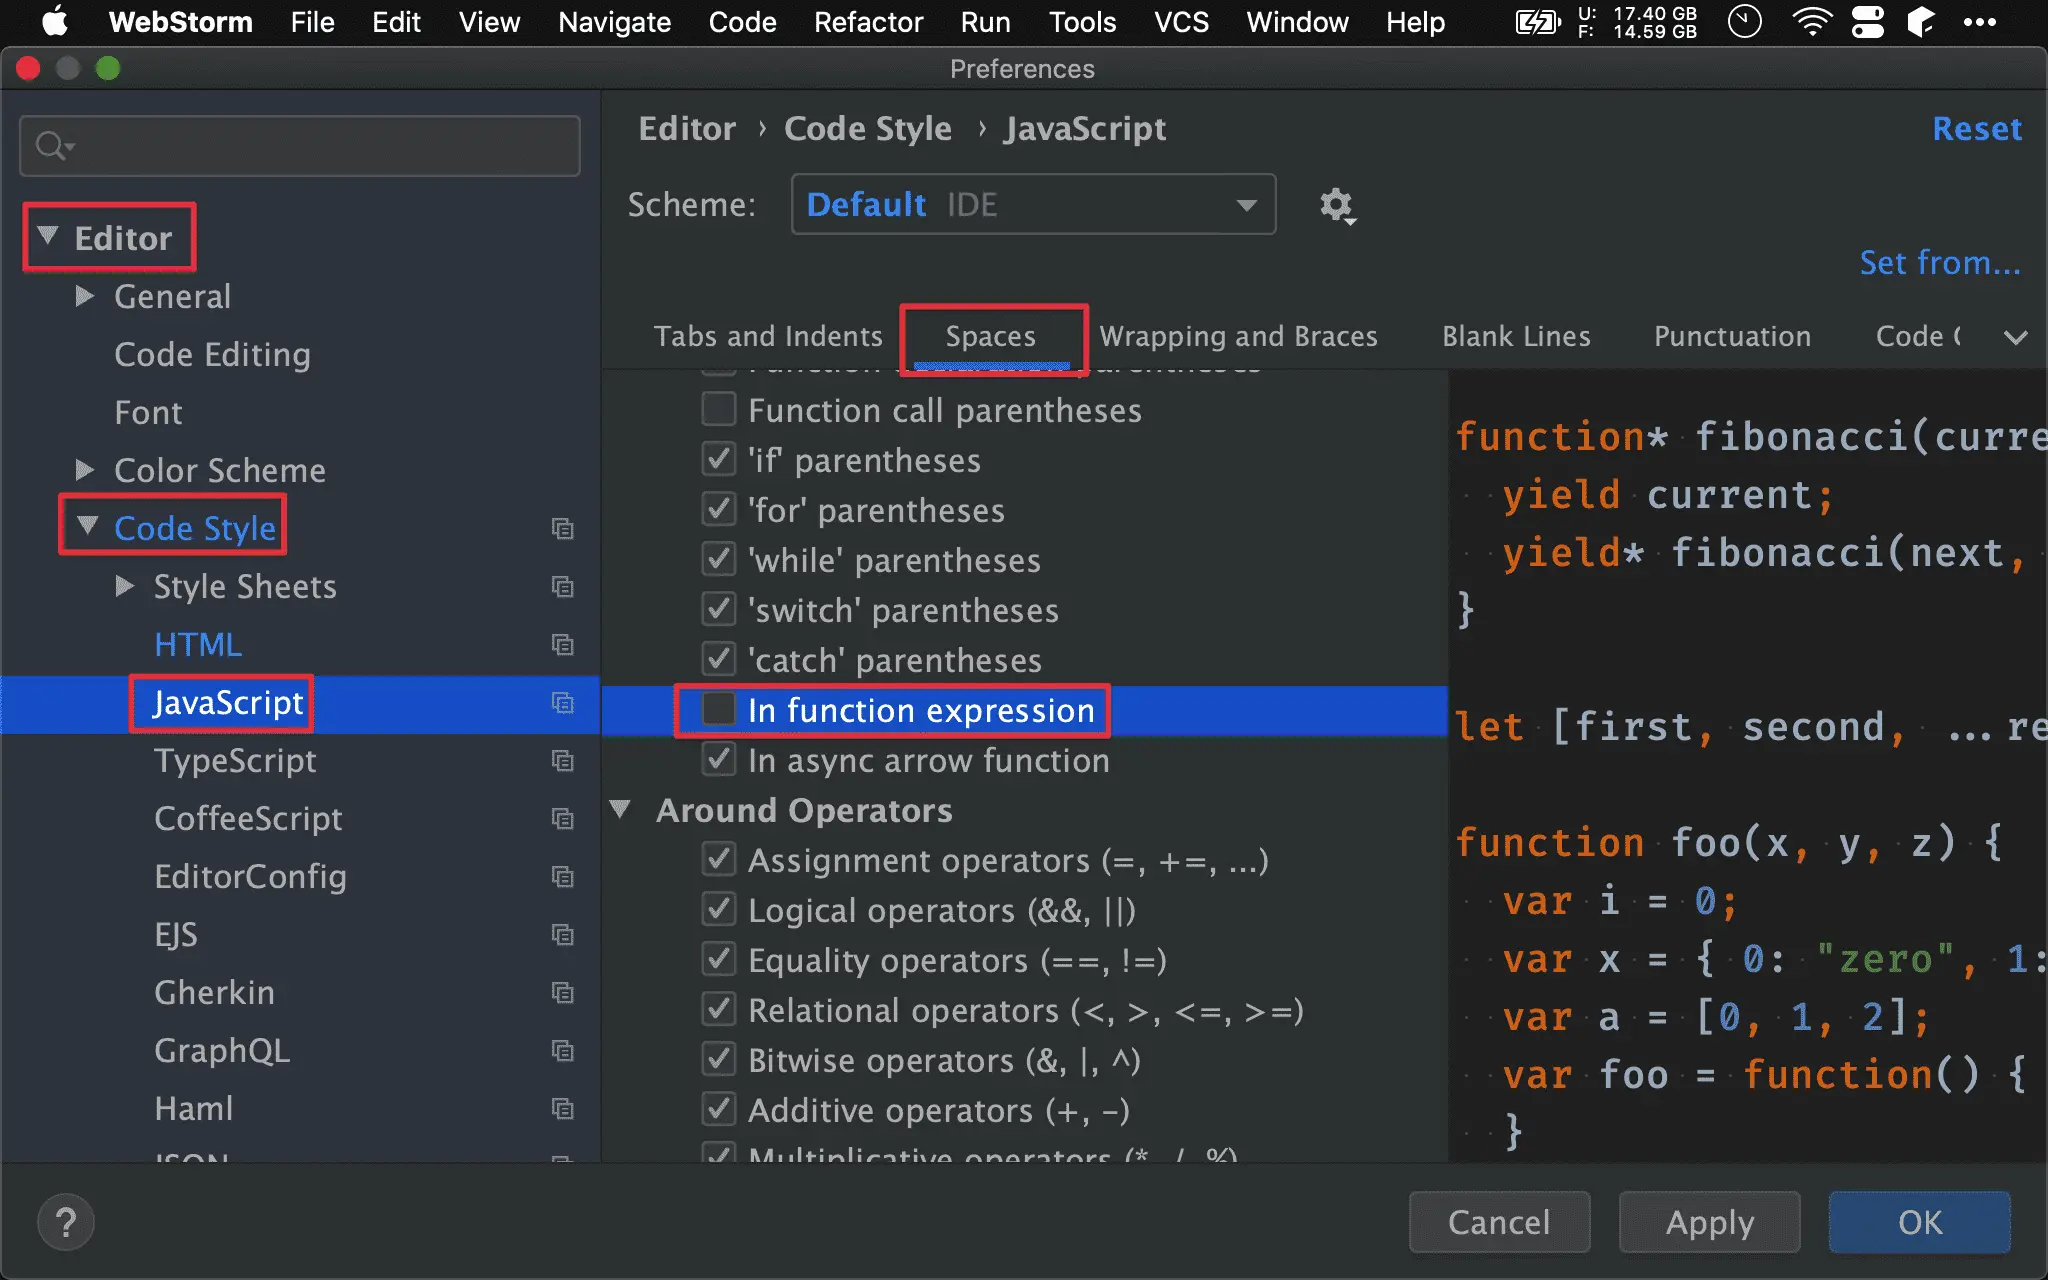The width and height of the screenshot is (2048, 1280).
Task: Click the scheme settings gear icon
Action: pos(1336,206)
